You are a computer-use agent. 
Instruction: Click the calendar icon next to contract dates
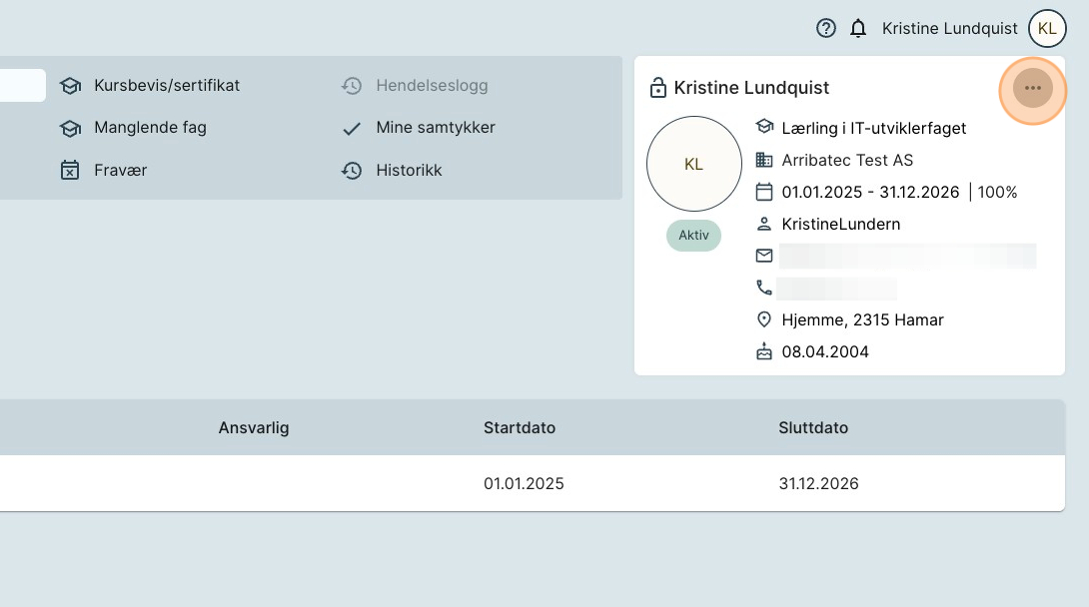coord(764,192)
